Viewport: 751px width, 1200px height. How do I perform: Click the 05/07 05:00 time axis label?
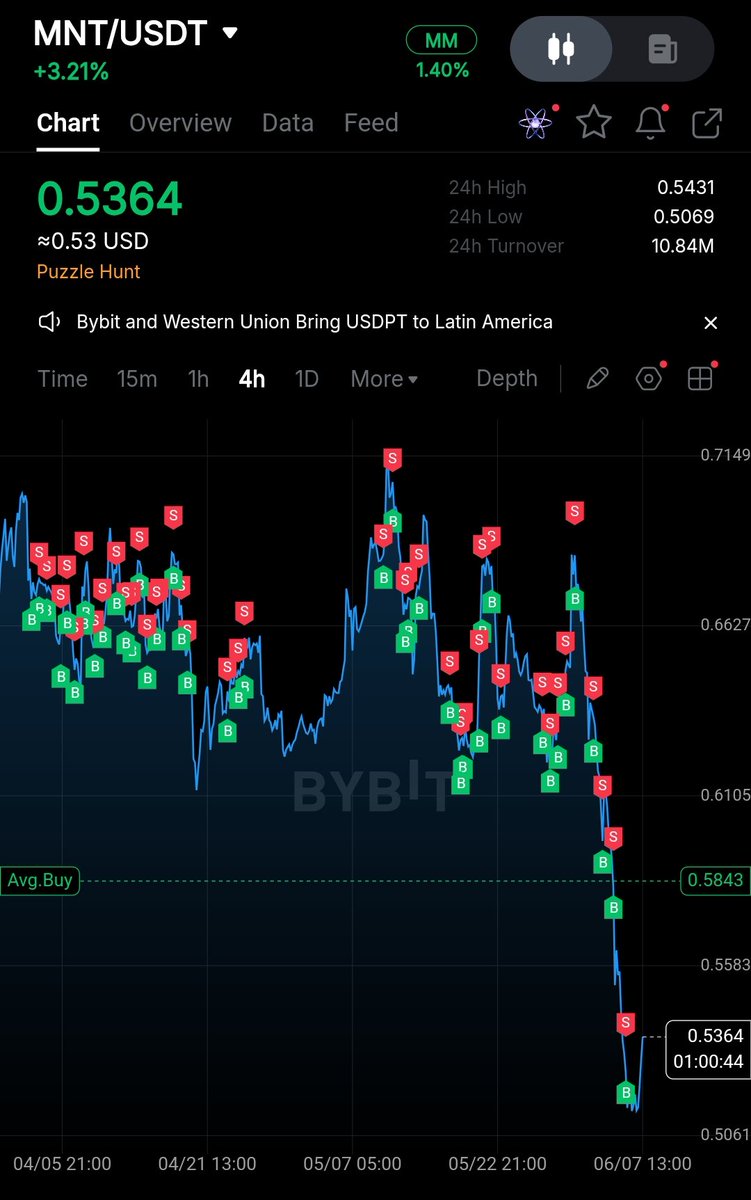(x=352, y=1164)
